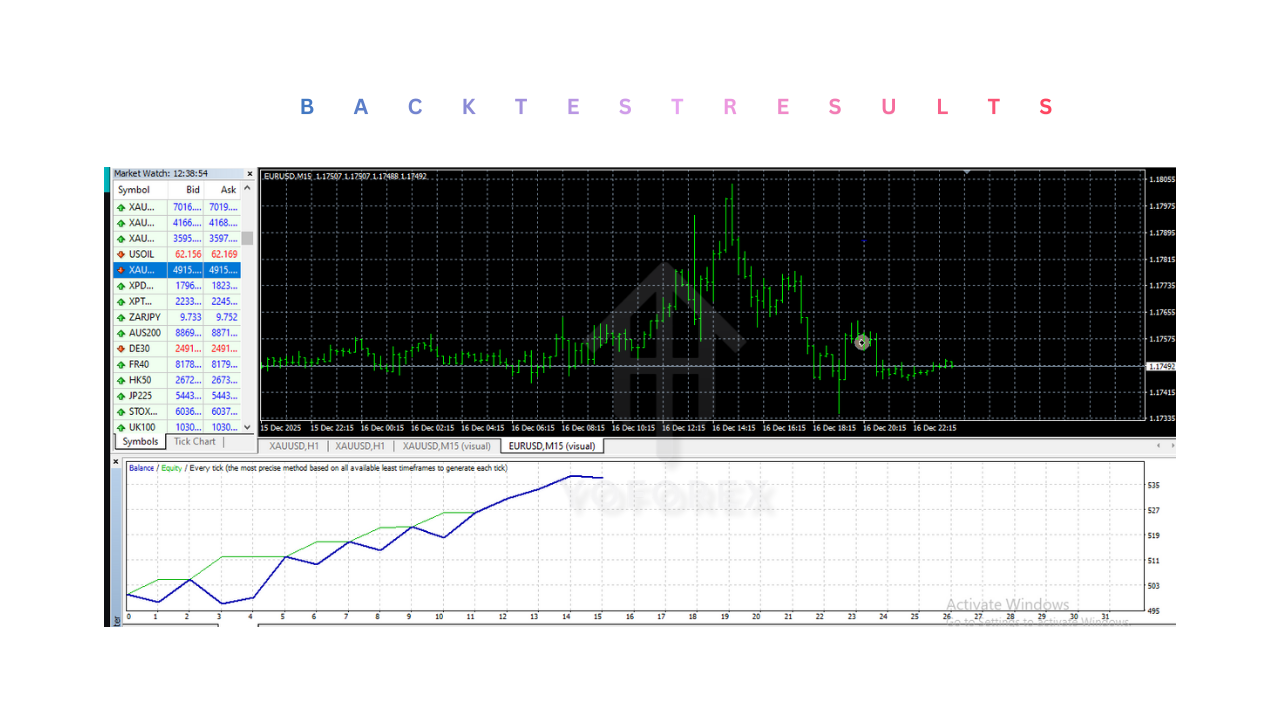Click the Ask column header
The height and width of the screenshot is (720, 1280).
tap(228, 190)
